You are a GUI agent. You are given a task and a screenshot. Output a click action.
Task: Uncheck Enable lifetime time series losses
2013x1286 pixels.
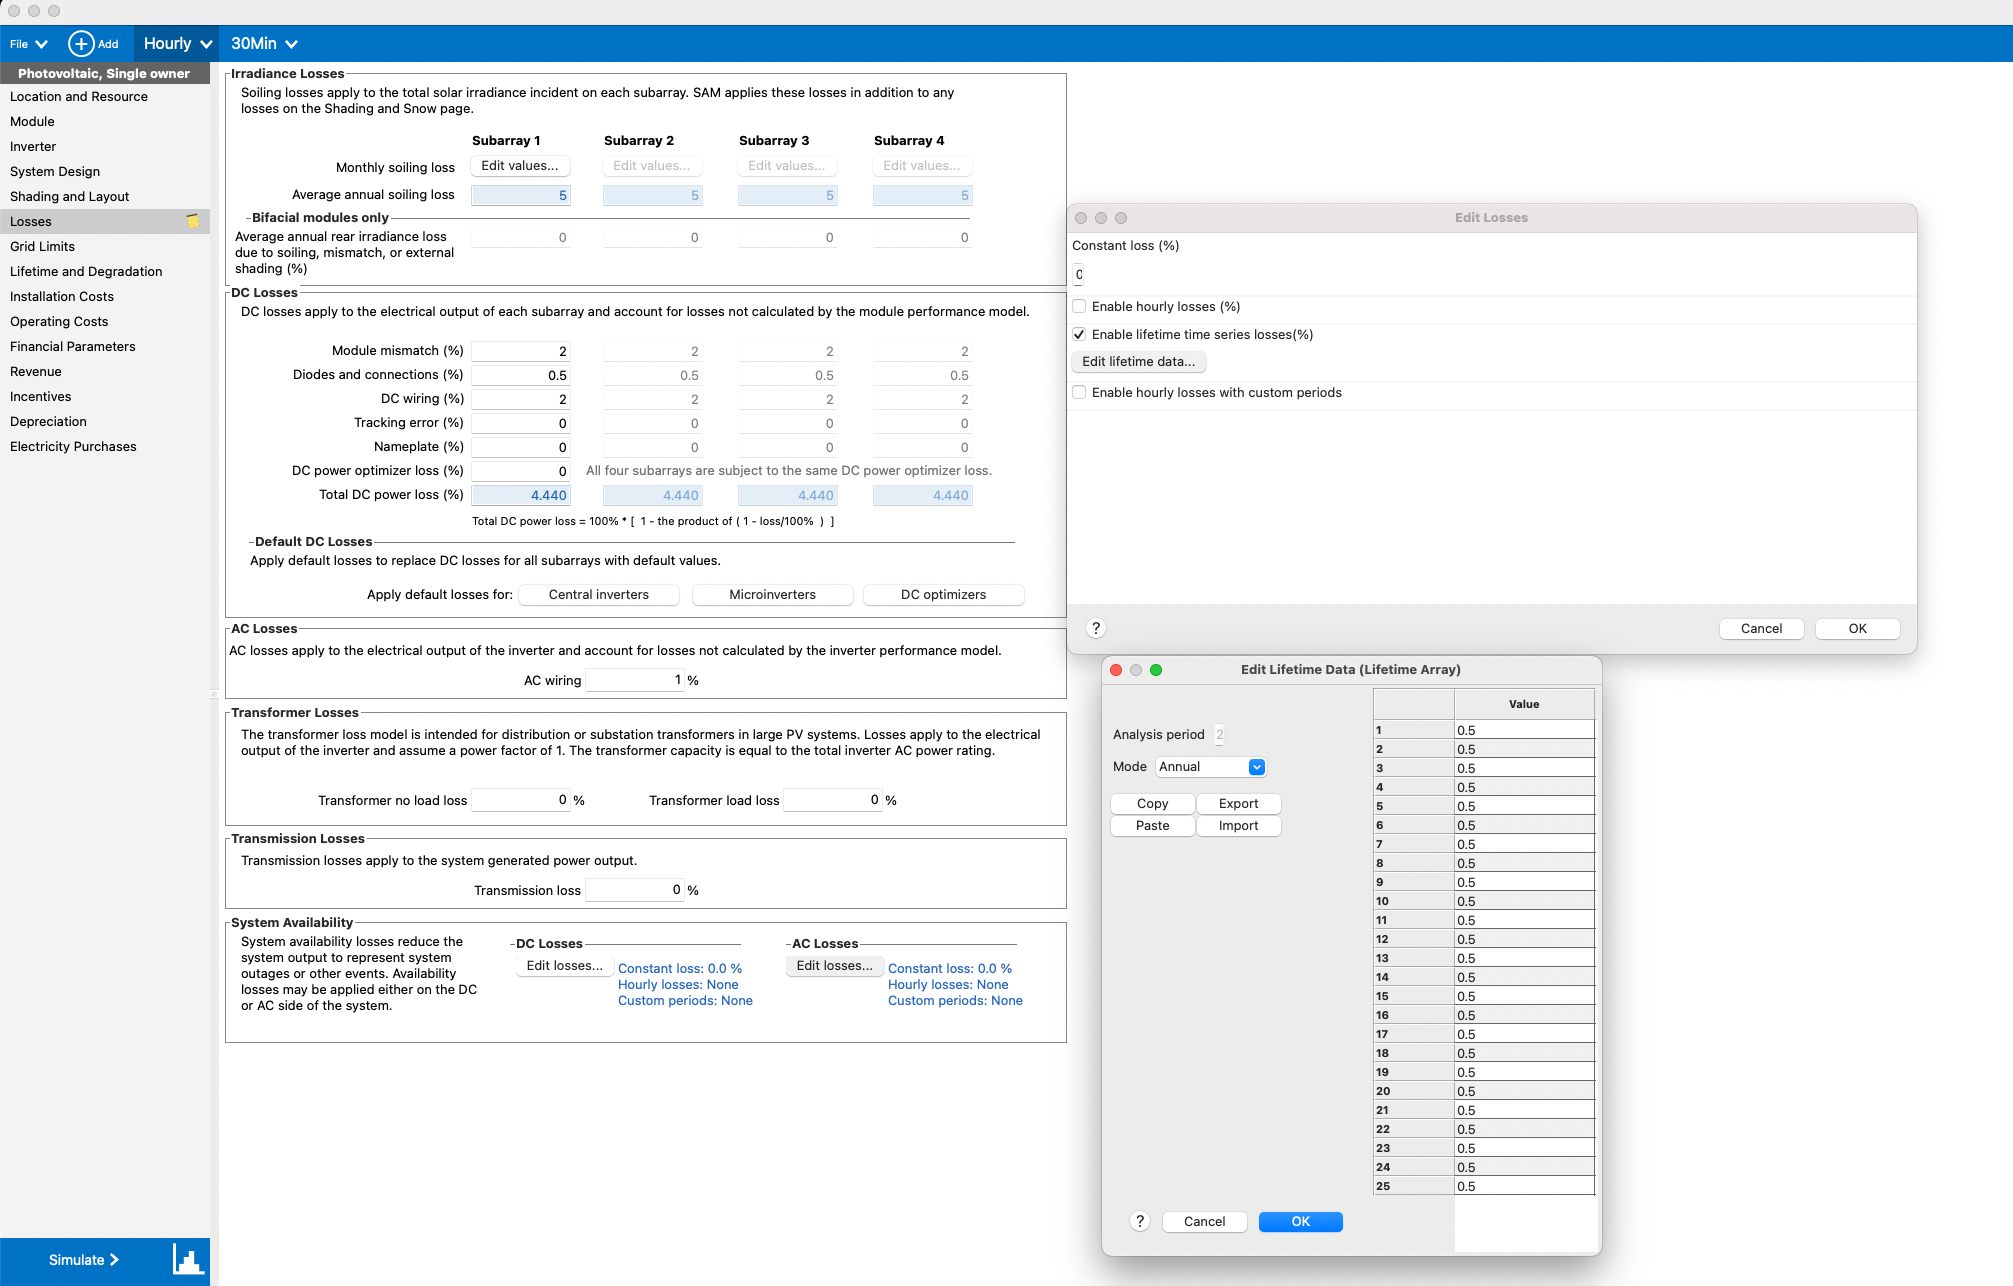point(1079,335)
